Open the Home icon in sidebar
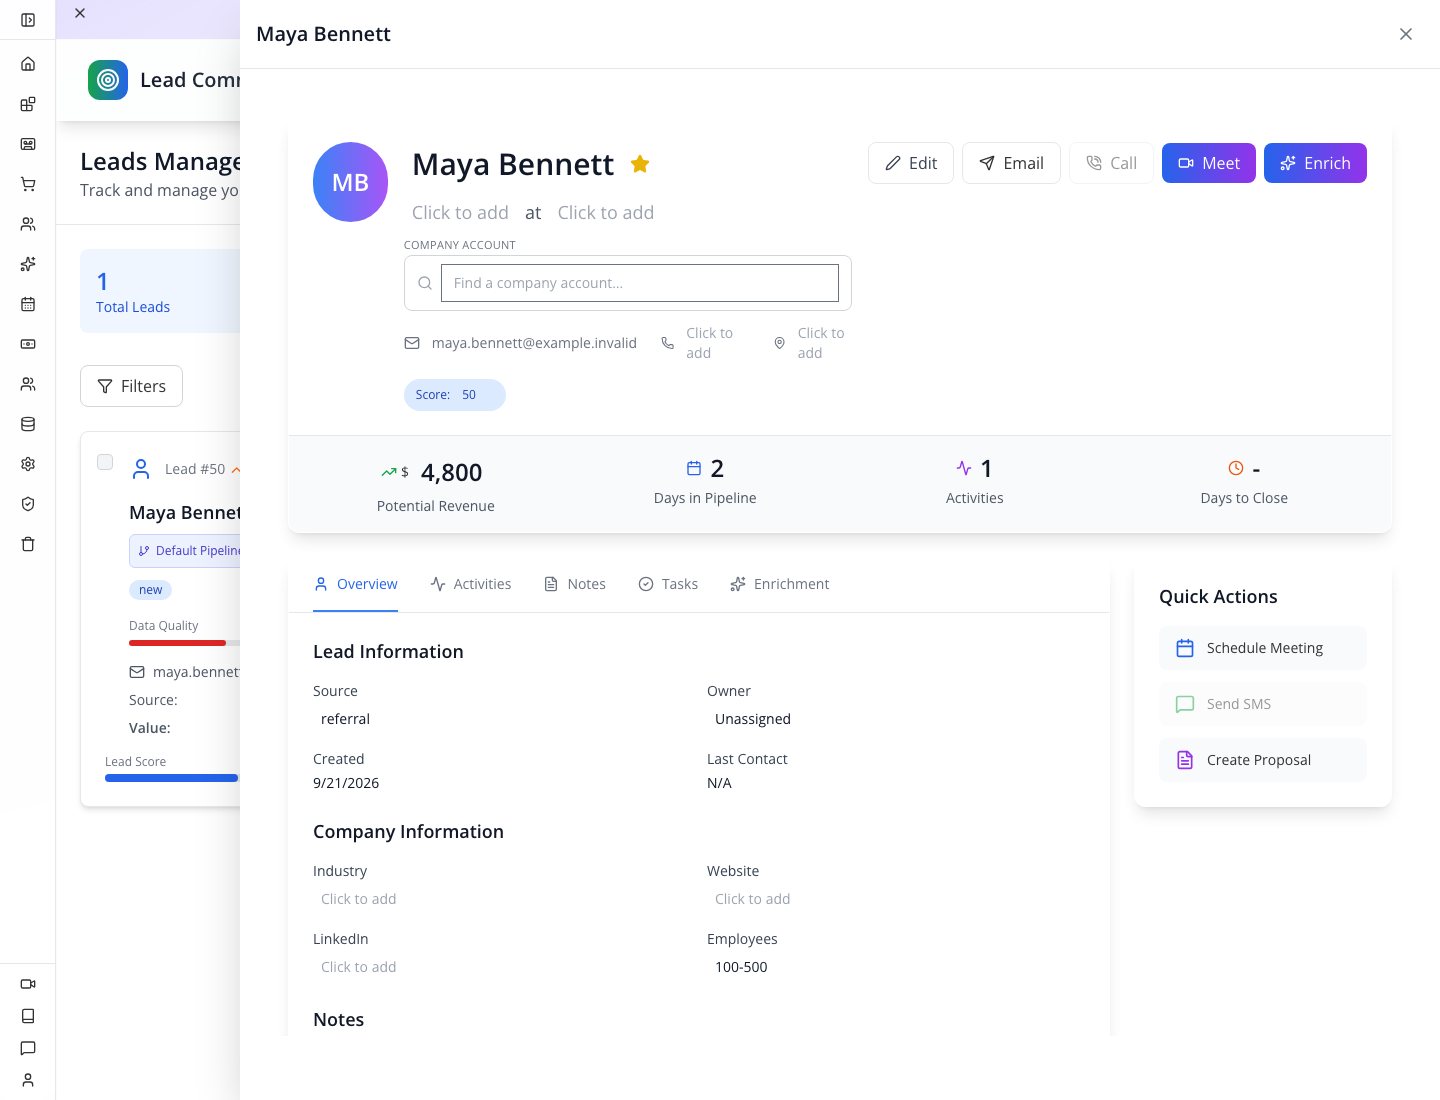 click(x=28, y=64)
